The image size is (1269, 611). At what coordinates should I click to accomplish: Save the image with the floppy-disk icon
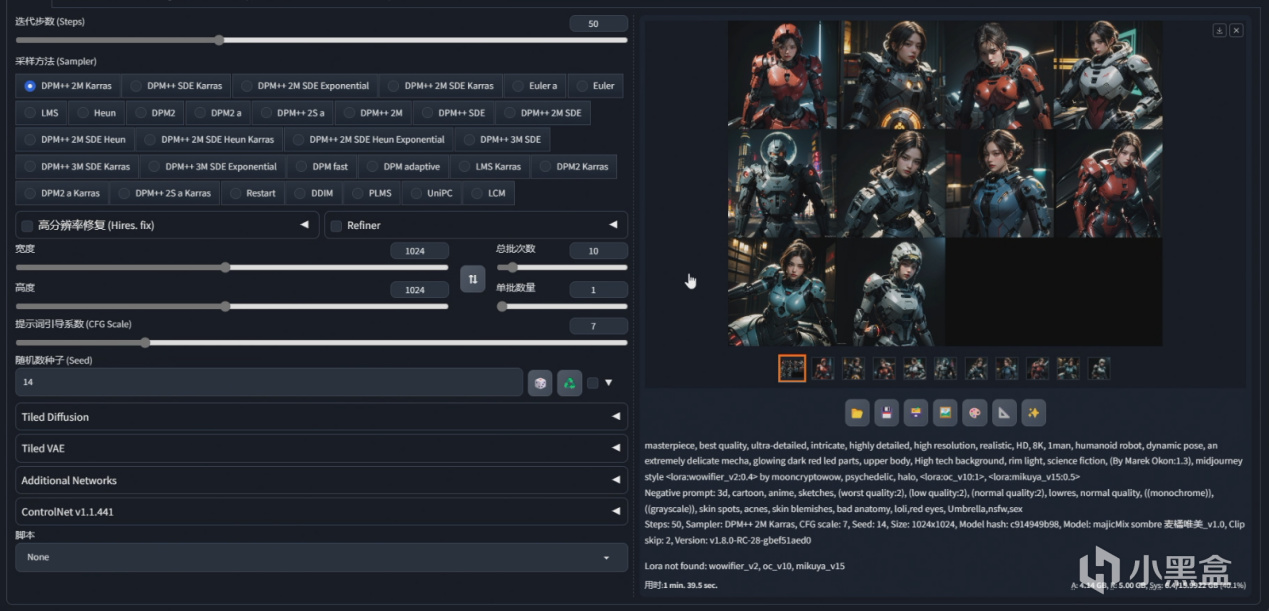coord(886,412)
